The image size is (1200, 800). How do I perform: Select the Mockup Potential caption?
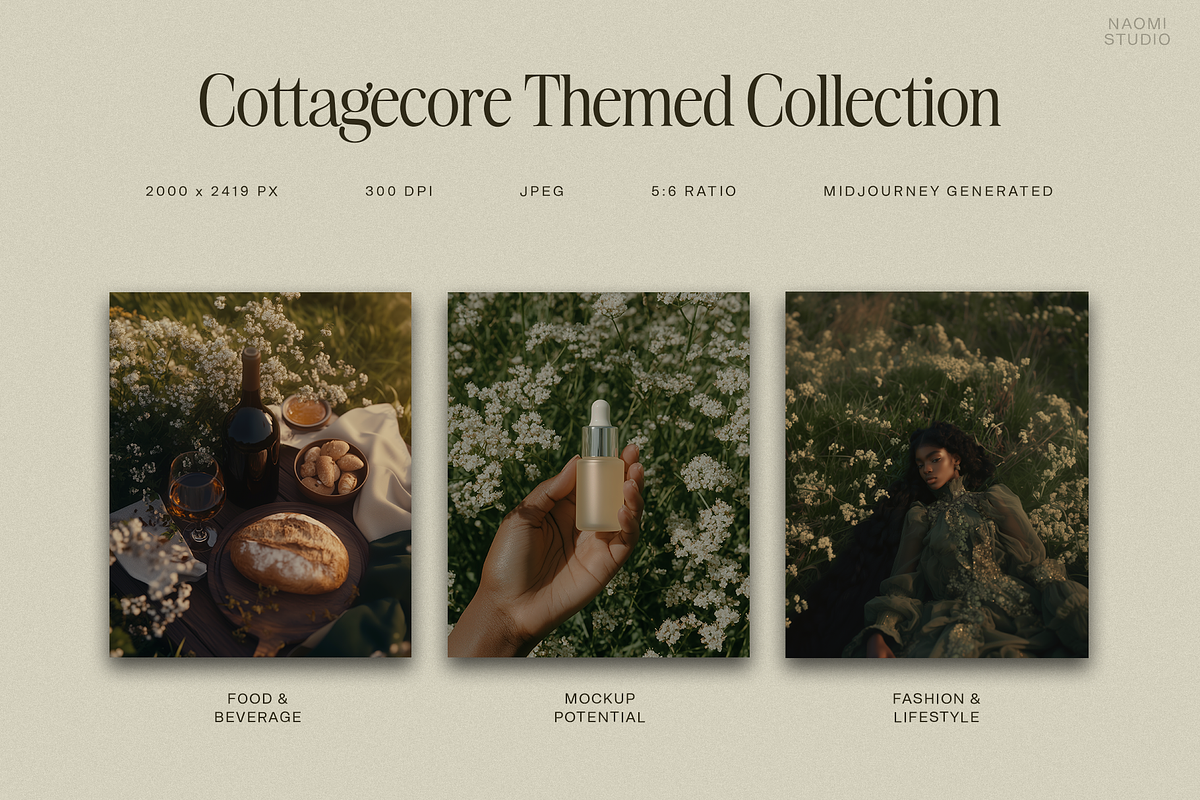point(600,707)
